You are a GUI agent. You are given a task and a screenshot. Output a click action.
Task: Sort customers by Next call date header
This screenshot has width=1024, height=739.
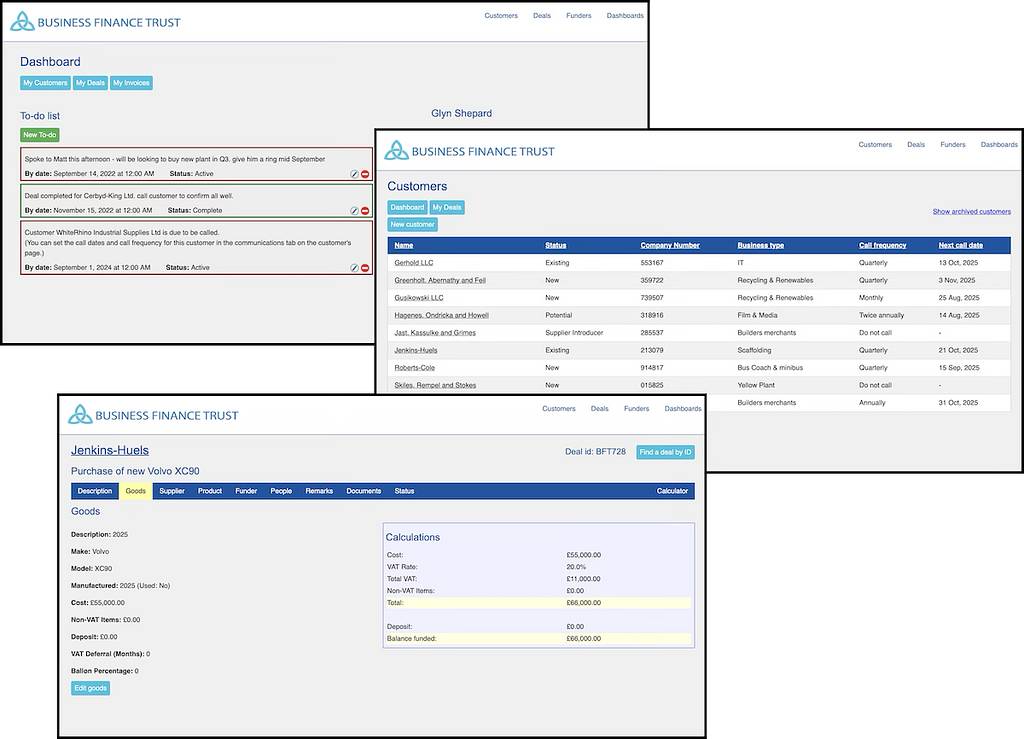pos(960,245)
